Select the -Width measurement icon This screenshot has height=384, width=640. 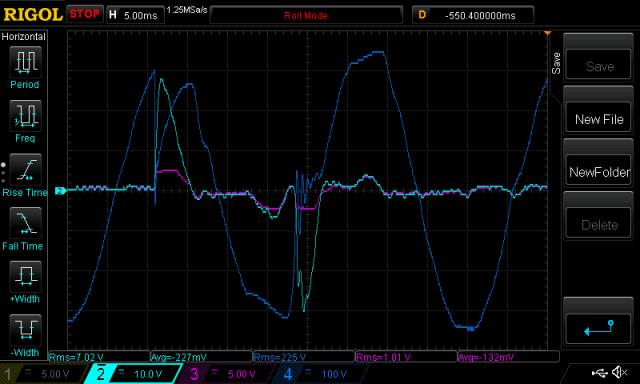(x=25, y=330)
